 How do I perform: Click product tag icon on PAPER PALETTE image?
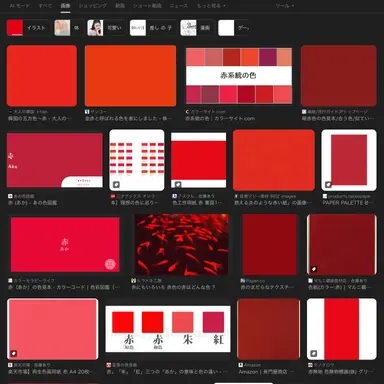(x=328, y=184)
